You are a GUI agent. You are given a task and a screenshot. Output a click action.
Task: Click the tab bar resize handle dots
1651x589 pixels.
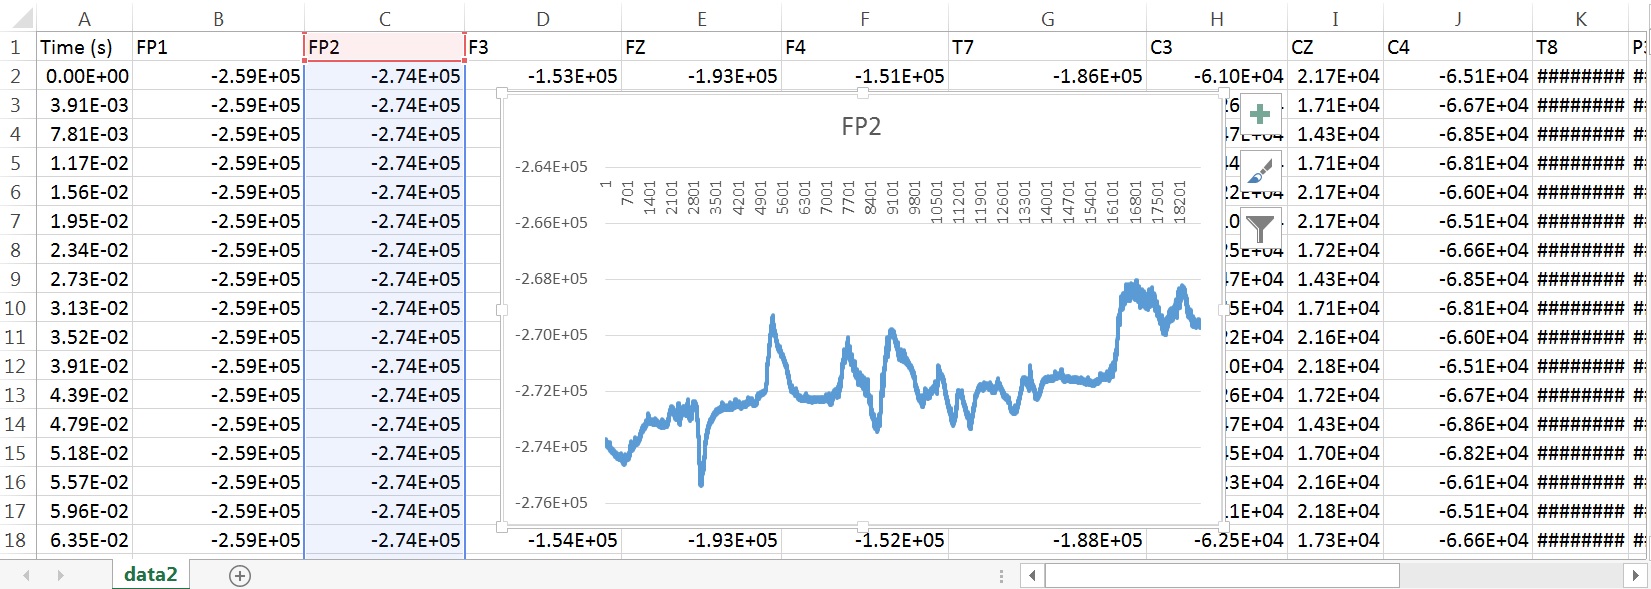[1001, 575]
